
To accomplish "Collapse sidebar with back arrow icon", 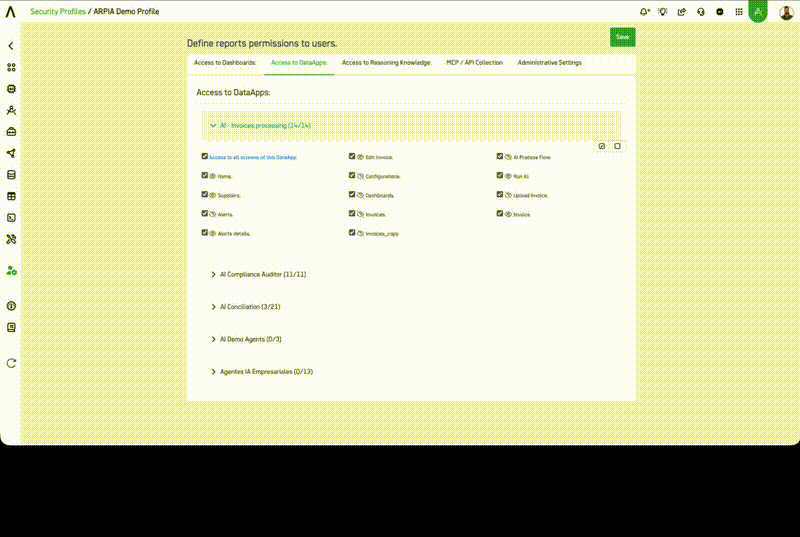I will (x=11, y=46).
